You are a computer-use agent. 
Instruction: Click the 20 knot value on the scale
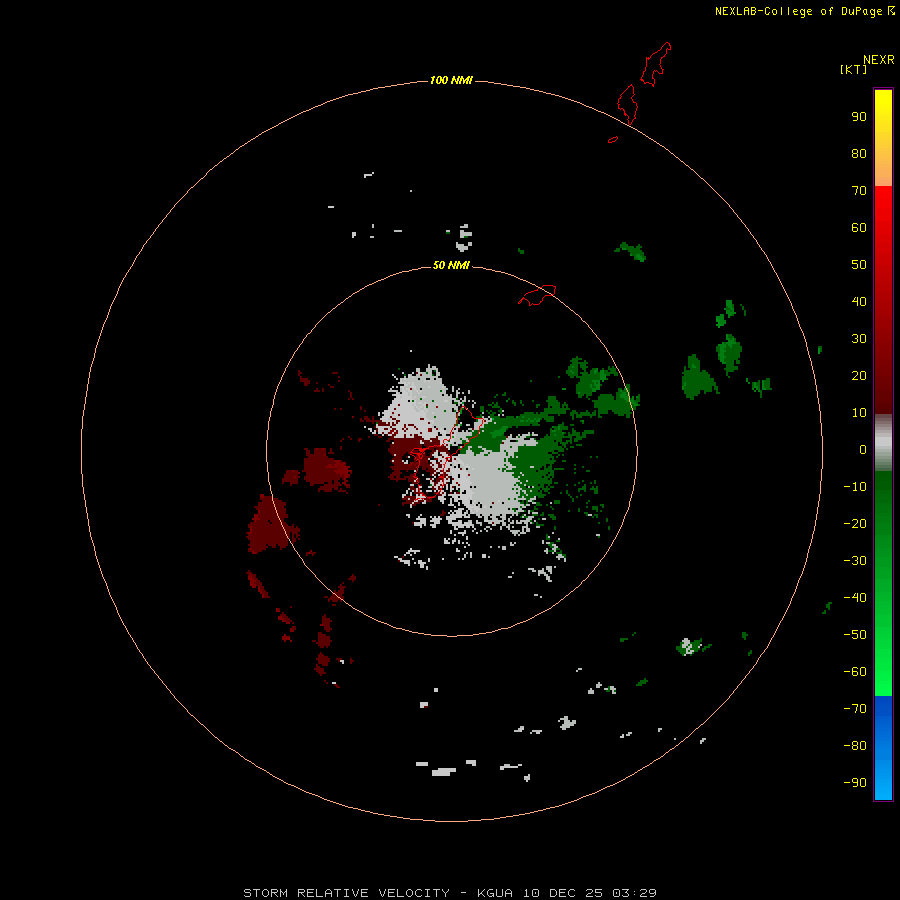pyautogui.click(x=859, y=376)
